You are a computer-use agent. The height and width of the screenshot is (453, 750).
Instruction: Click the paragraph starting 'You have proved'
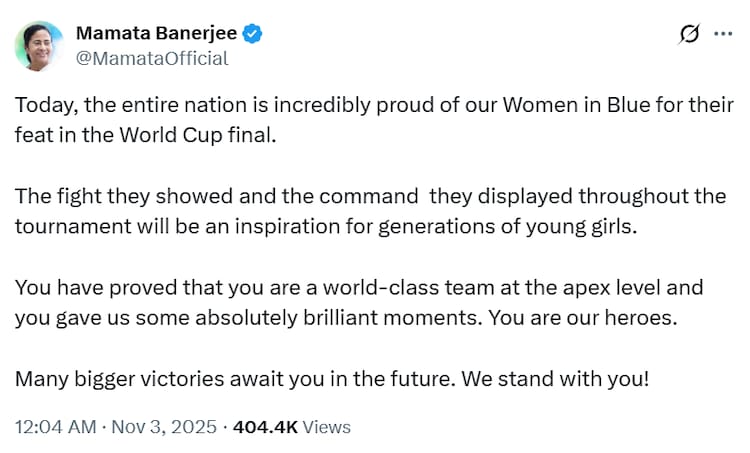(359, 288)
